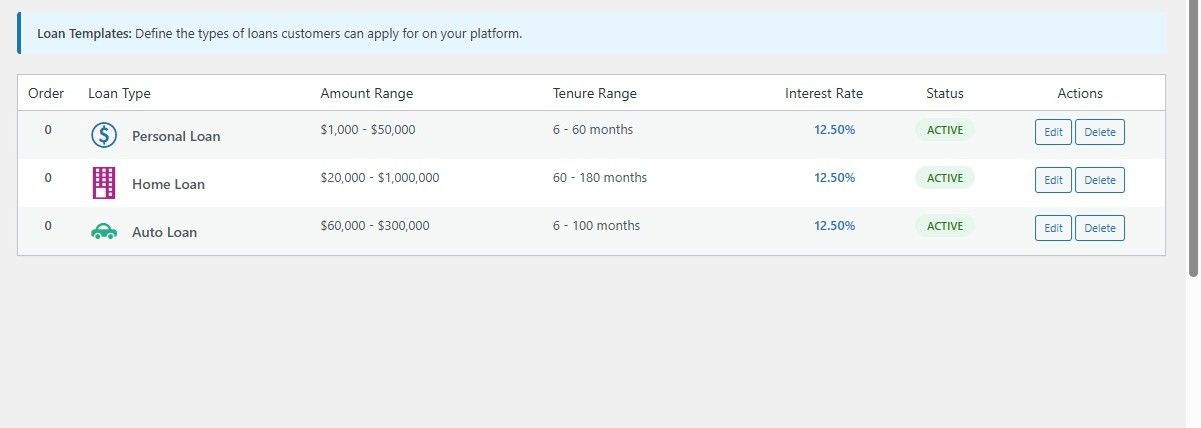This screenshot has height=428, width=1201.
Task: Click the Home Loan 12.50% interest rate
Action: (x=834, y=178)
